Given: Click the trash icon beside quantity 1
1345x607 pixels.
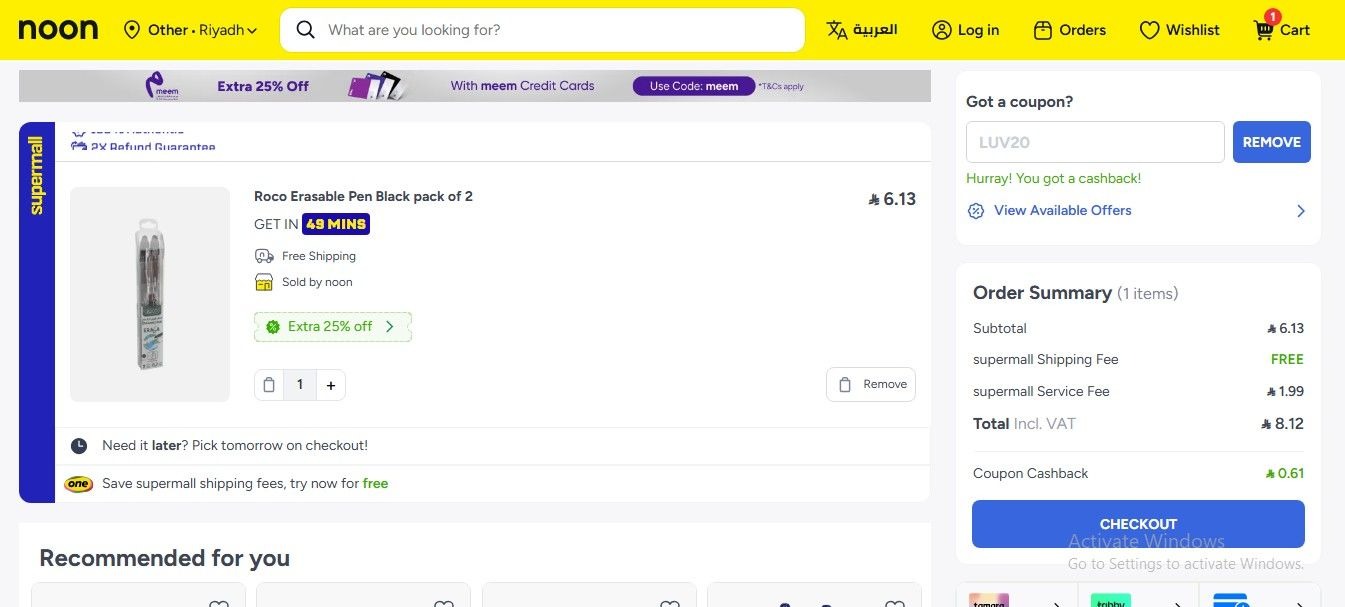Looking at the screenshot, I should 269,385.
